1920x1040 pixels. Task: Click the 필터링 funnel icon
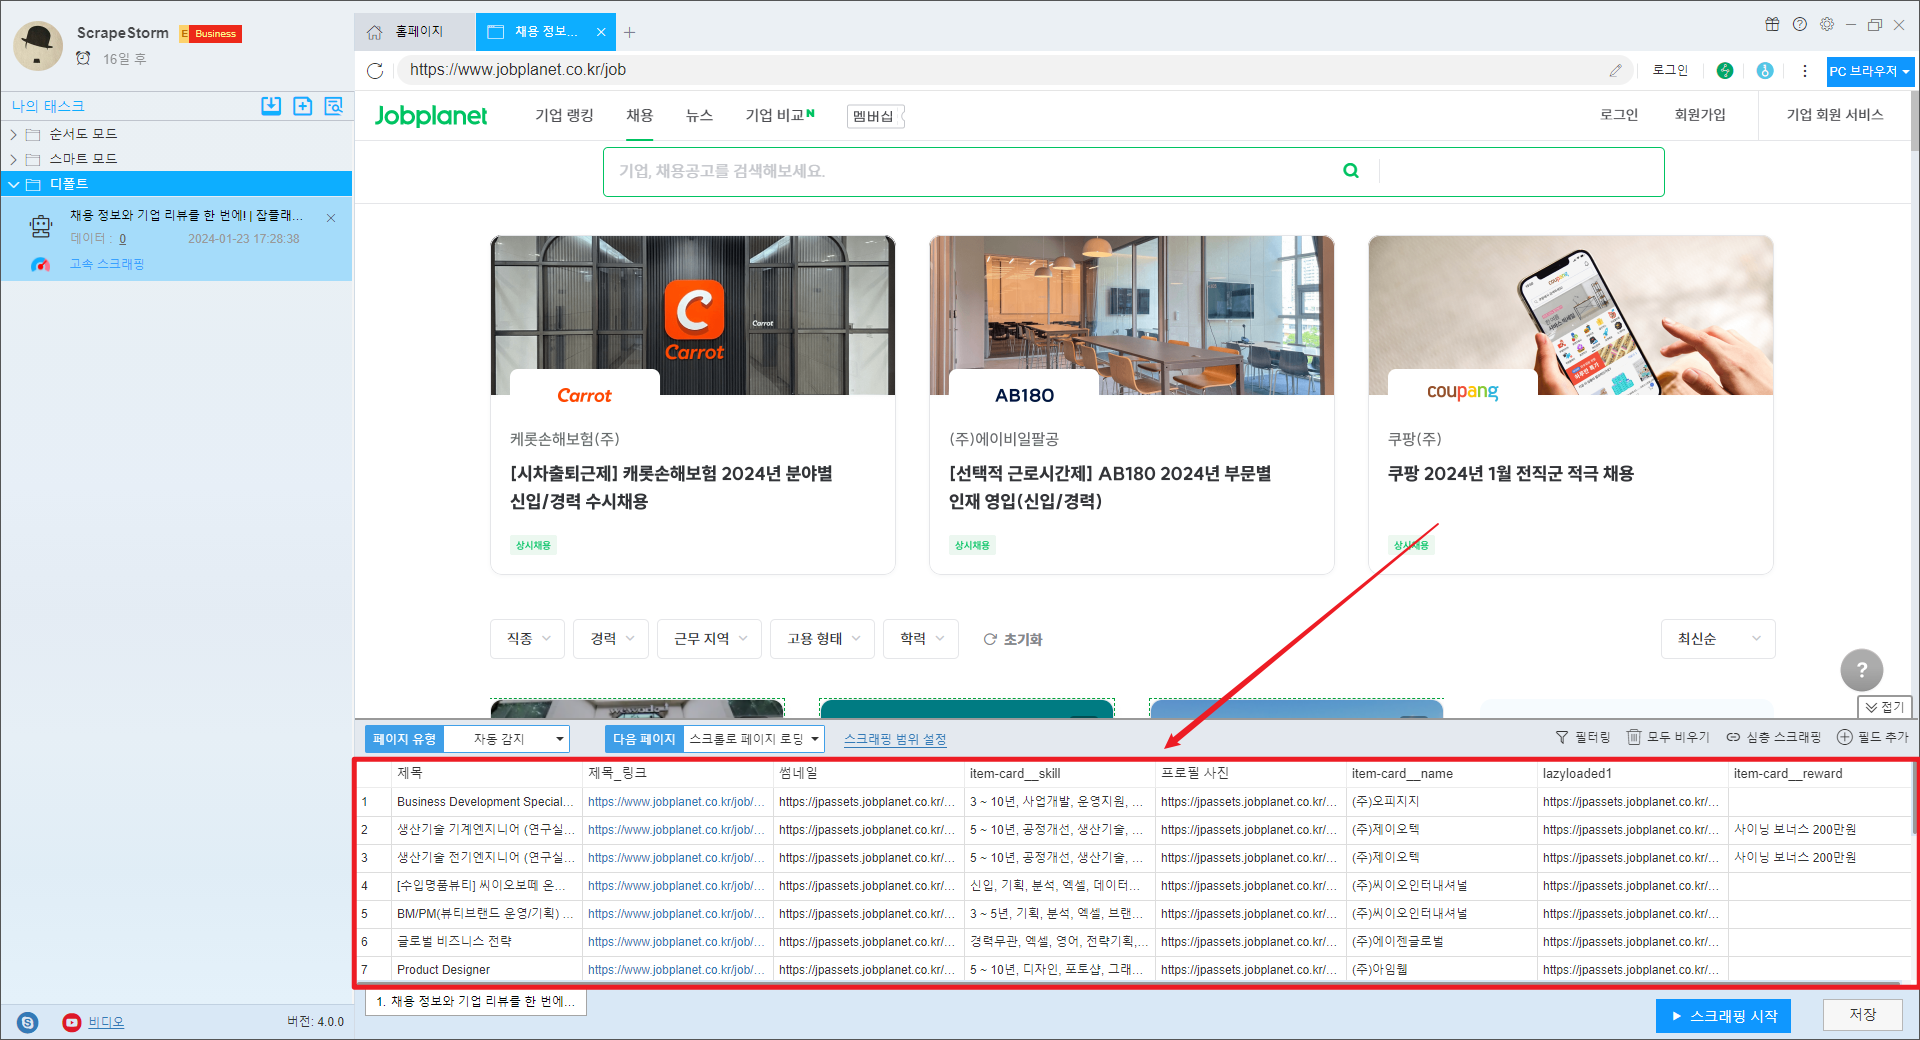1562,737
